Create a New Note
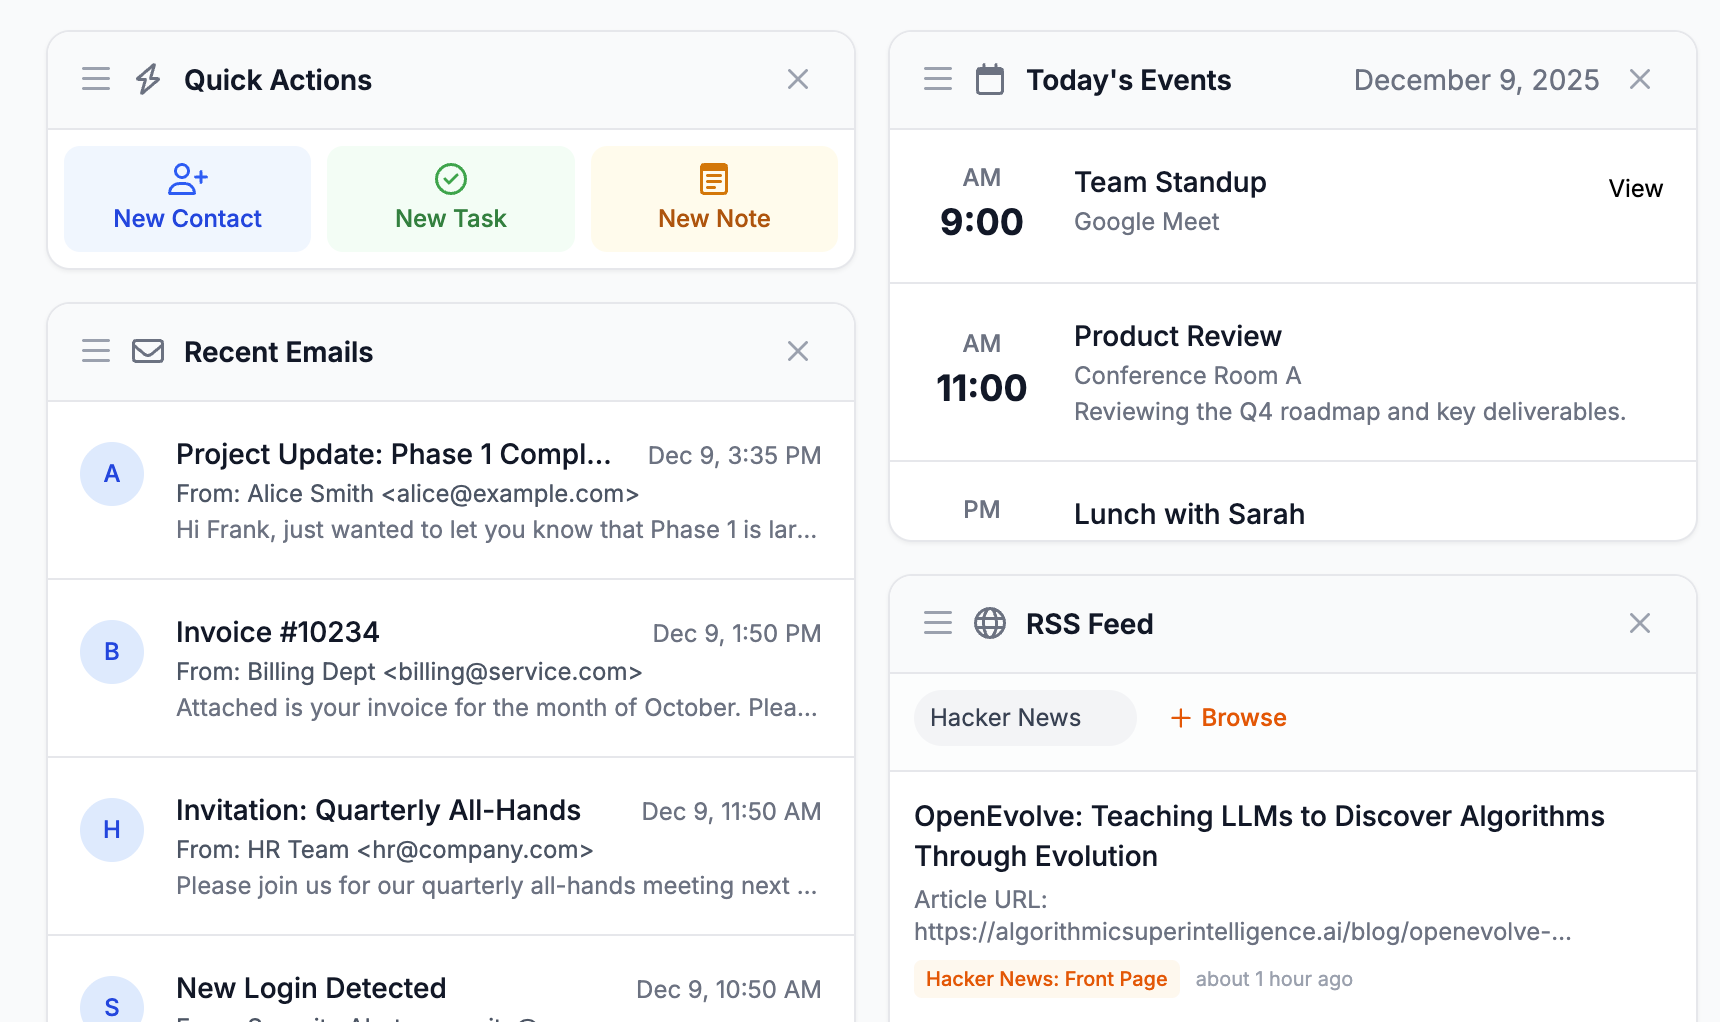This screenshot has width=1720, height=1022. point(714,199)
